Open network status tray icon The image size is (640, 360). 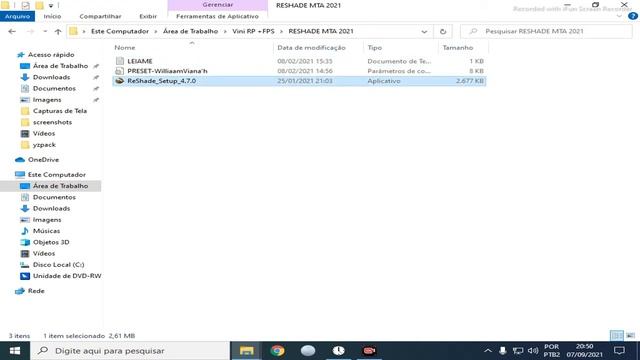point(518,351)
